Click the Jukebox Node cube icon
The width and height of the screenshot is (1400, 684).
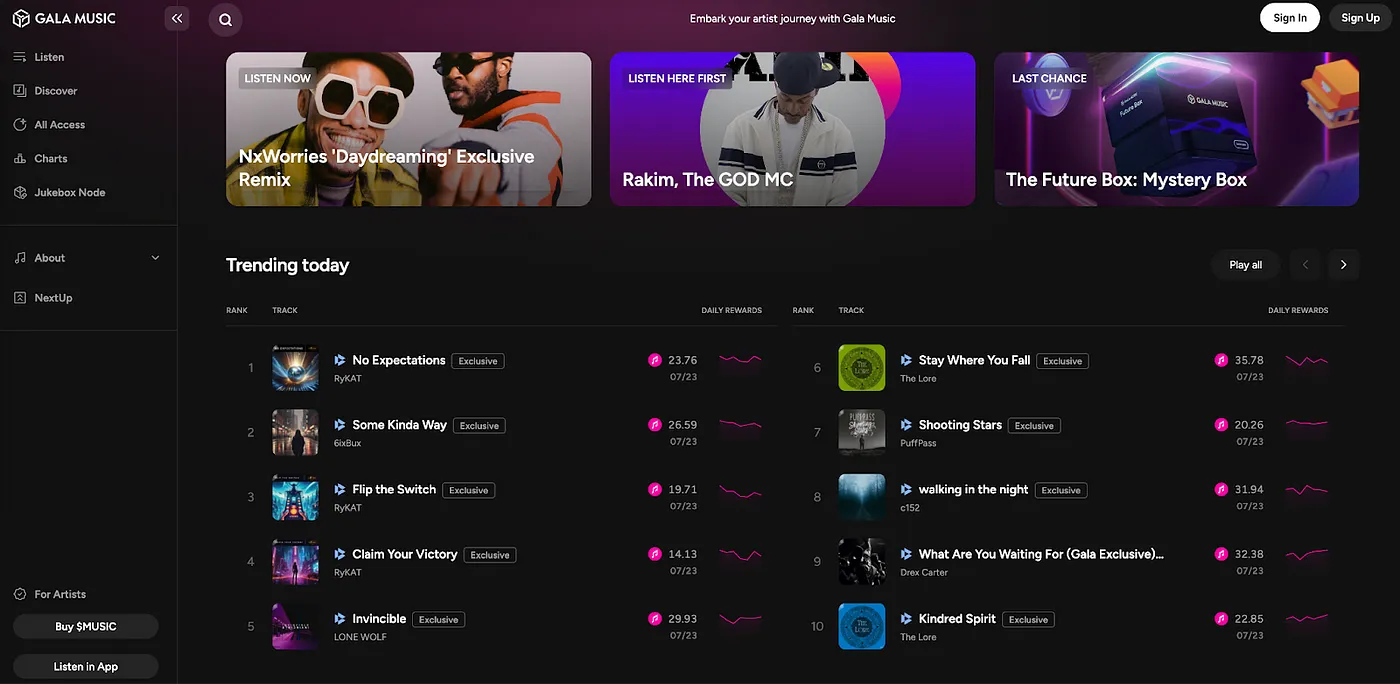click(x=20, y=192)
